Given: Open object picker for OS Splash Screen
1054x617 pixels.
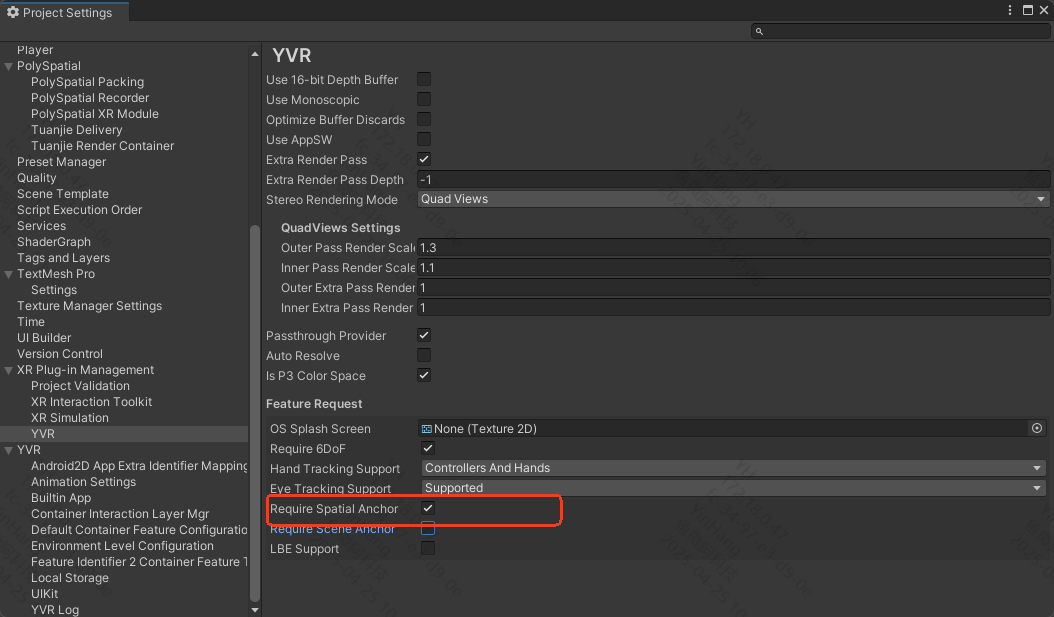Looking at the screenshot, I should coord(1037,428).
